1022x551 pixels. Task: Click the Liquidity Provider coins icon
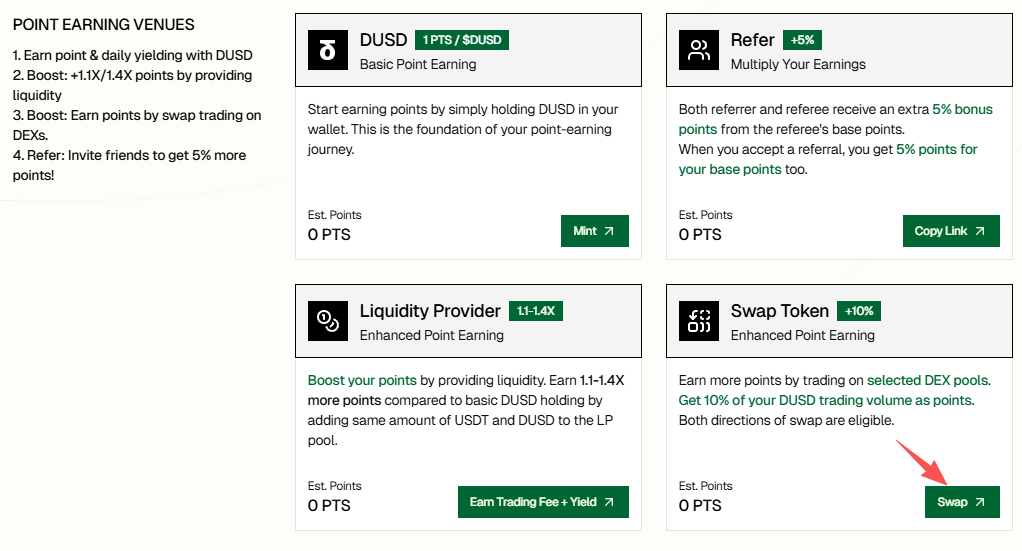point(327,321)
